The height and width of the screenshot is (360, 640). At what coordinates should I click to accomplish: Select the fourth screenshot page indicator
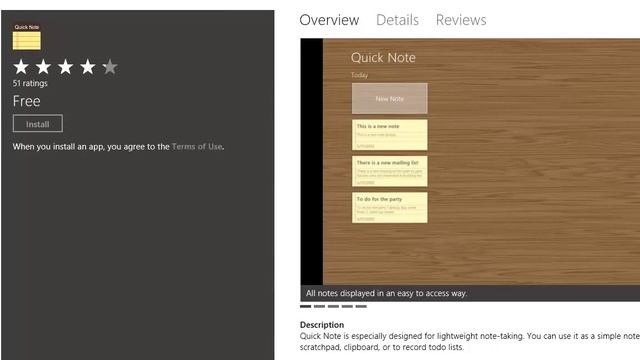tap(347, 306)
